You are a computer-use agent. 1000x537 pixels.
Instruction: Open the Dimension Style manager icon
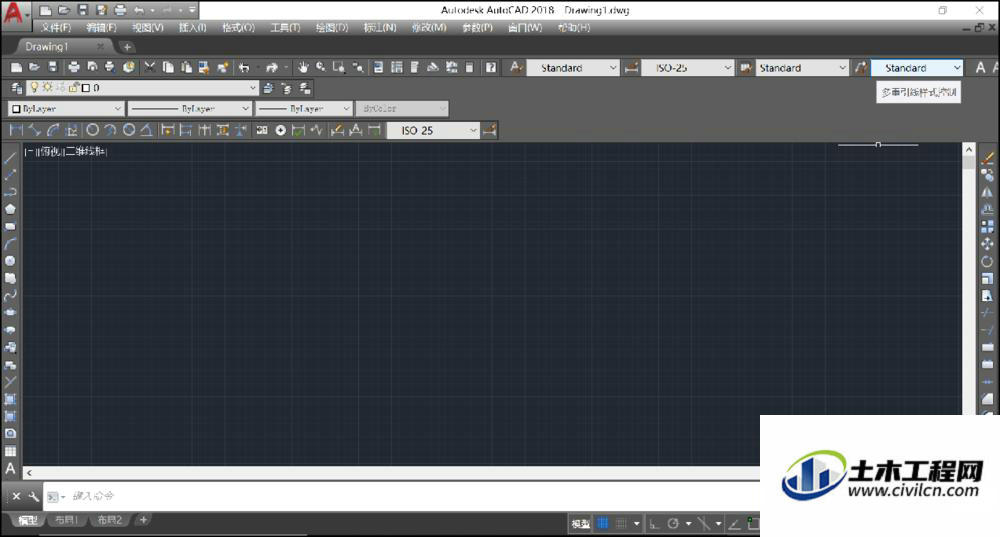click(631, 67)
